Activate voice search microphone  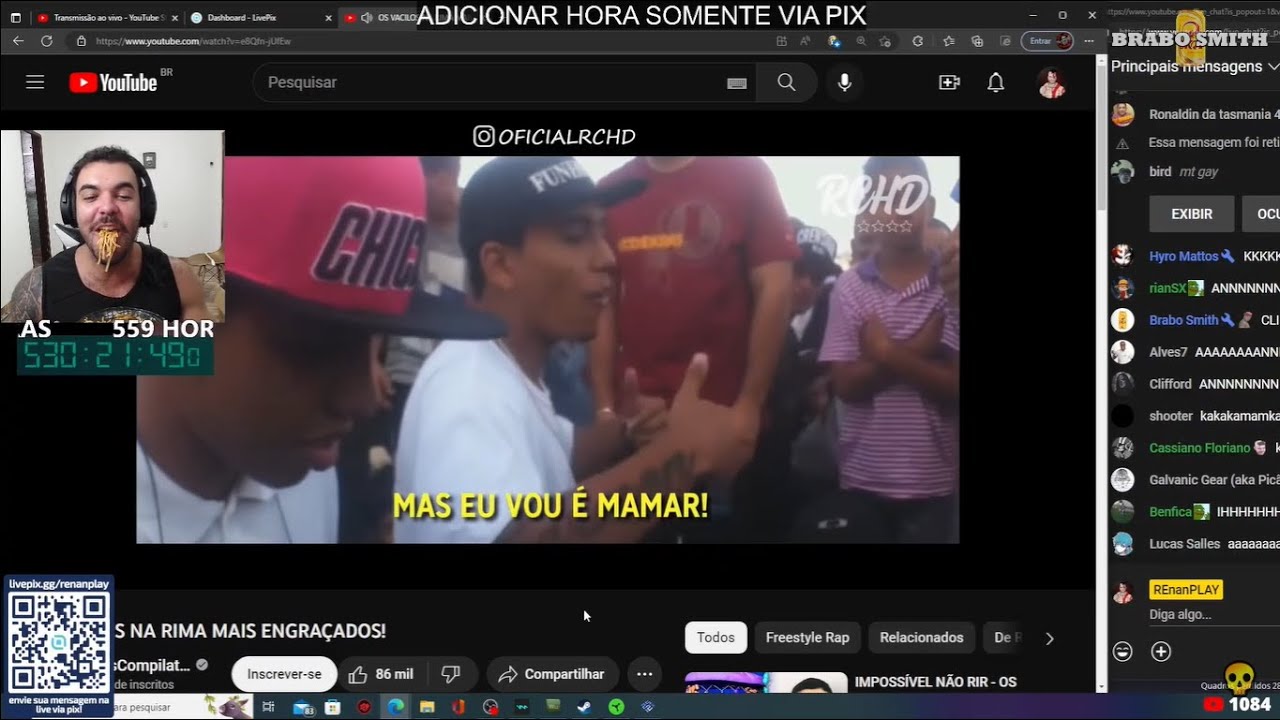[845, 82]
